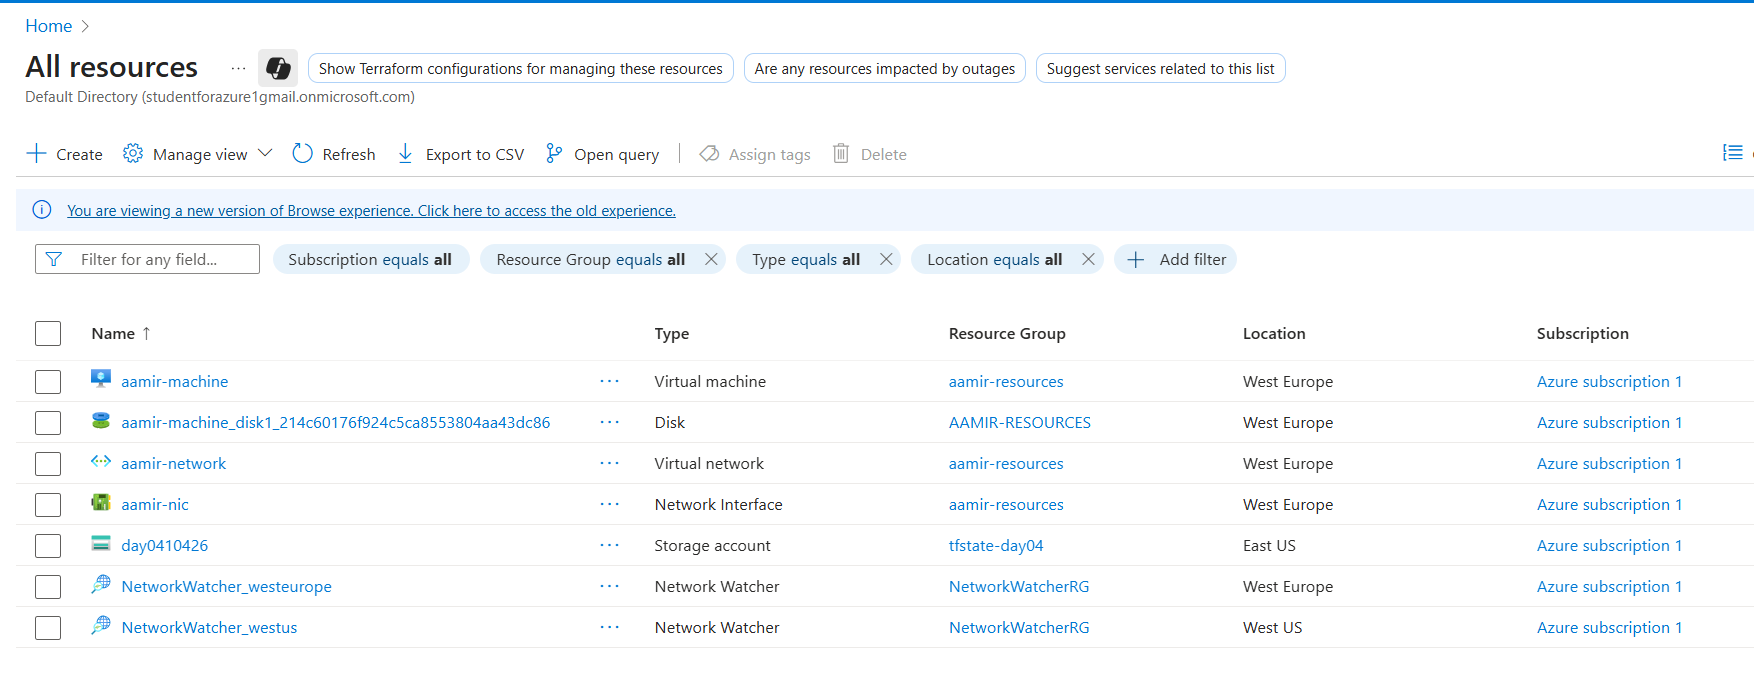The width and height of the screenshot is (1754, 693).
Task: Open the more options menu for aamir-network row
Action: (x=610, y=463)
